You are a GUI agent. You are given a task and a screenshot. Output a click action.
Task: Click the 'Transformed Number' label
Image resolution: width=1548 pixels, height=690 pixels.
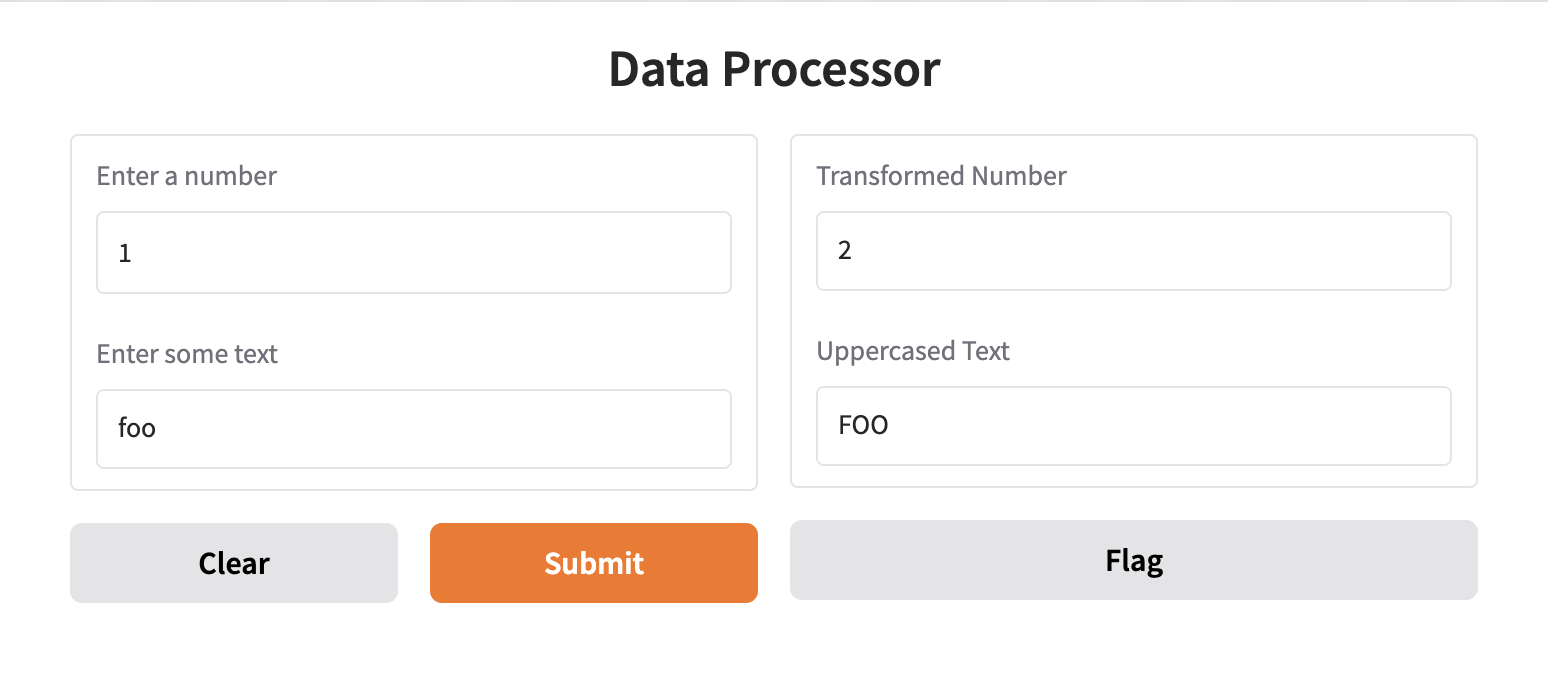click(x=942, y=176)
